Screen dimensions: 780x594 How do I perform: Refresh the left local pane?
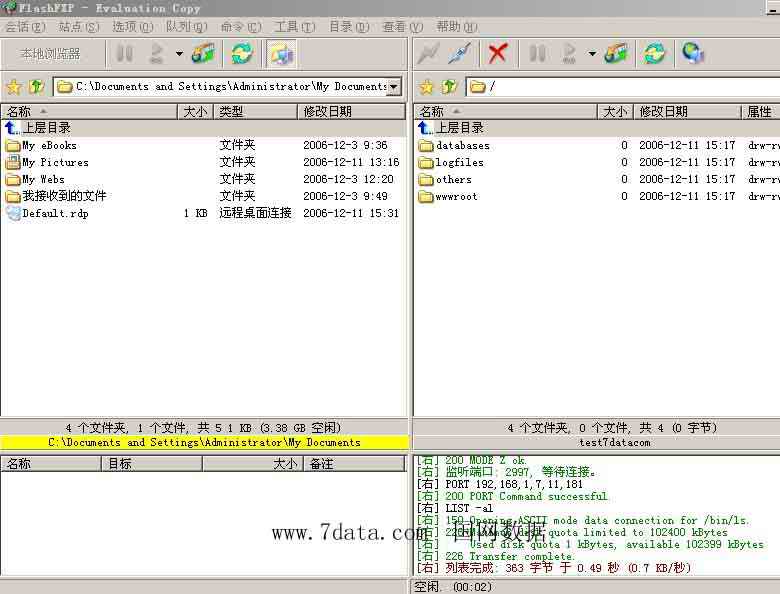(x=242, y=54)
